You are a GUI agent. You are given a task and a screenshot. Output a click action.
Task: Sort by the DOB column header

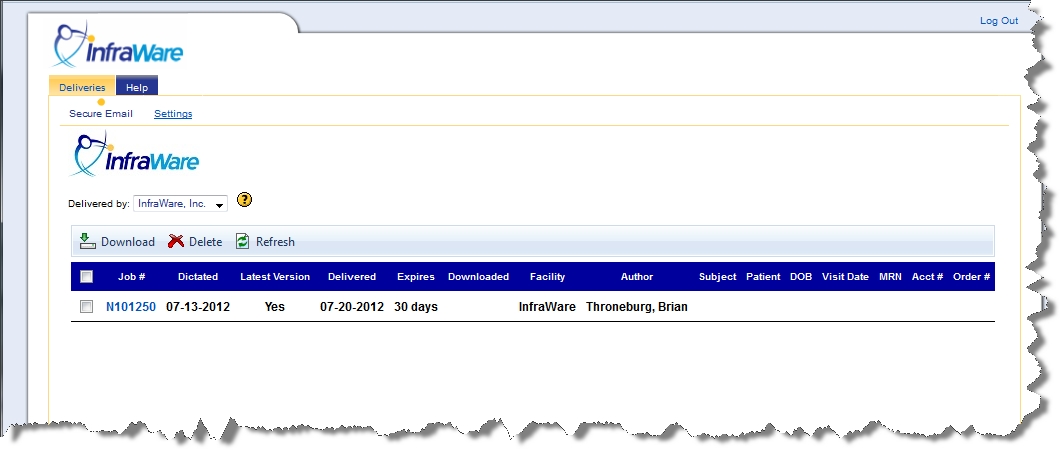801,276
